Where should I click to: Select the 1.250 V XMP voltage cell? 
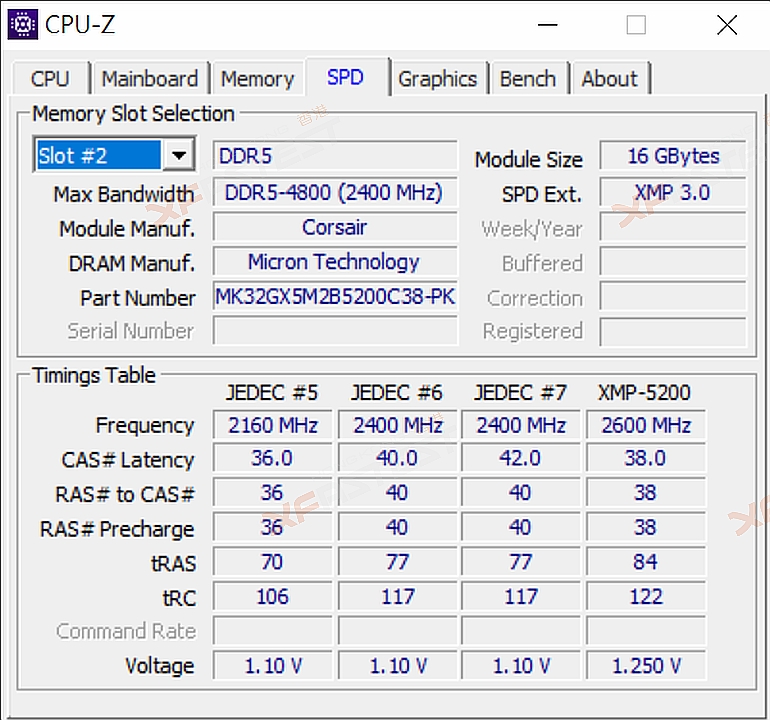(646, 666)
